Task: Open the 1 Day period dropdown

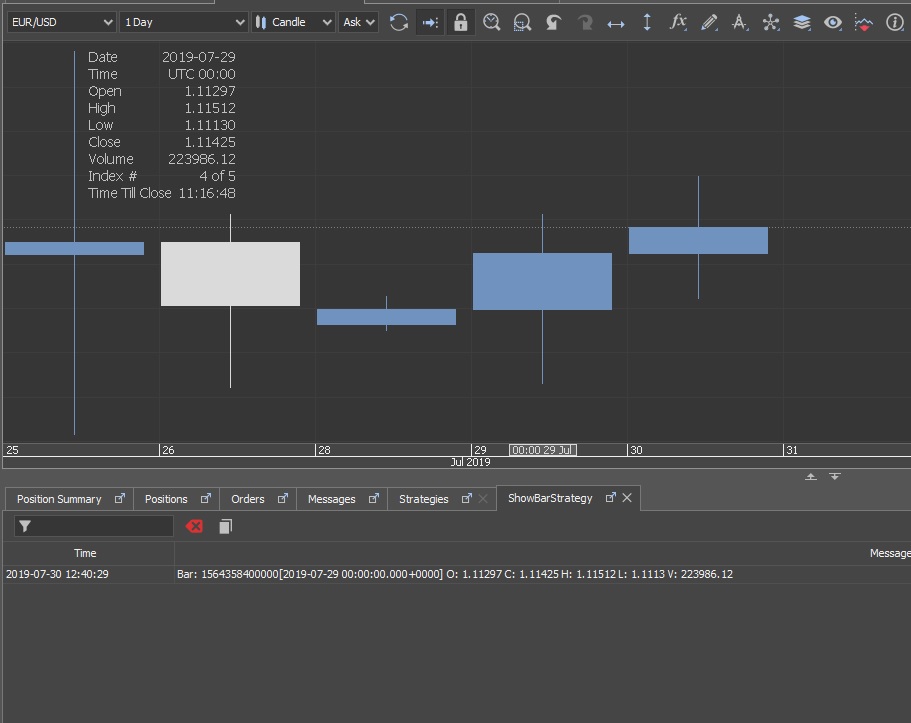Action: click(184, 22)
